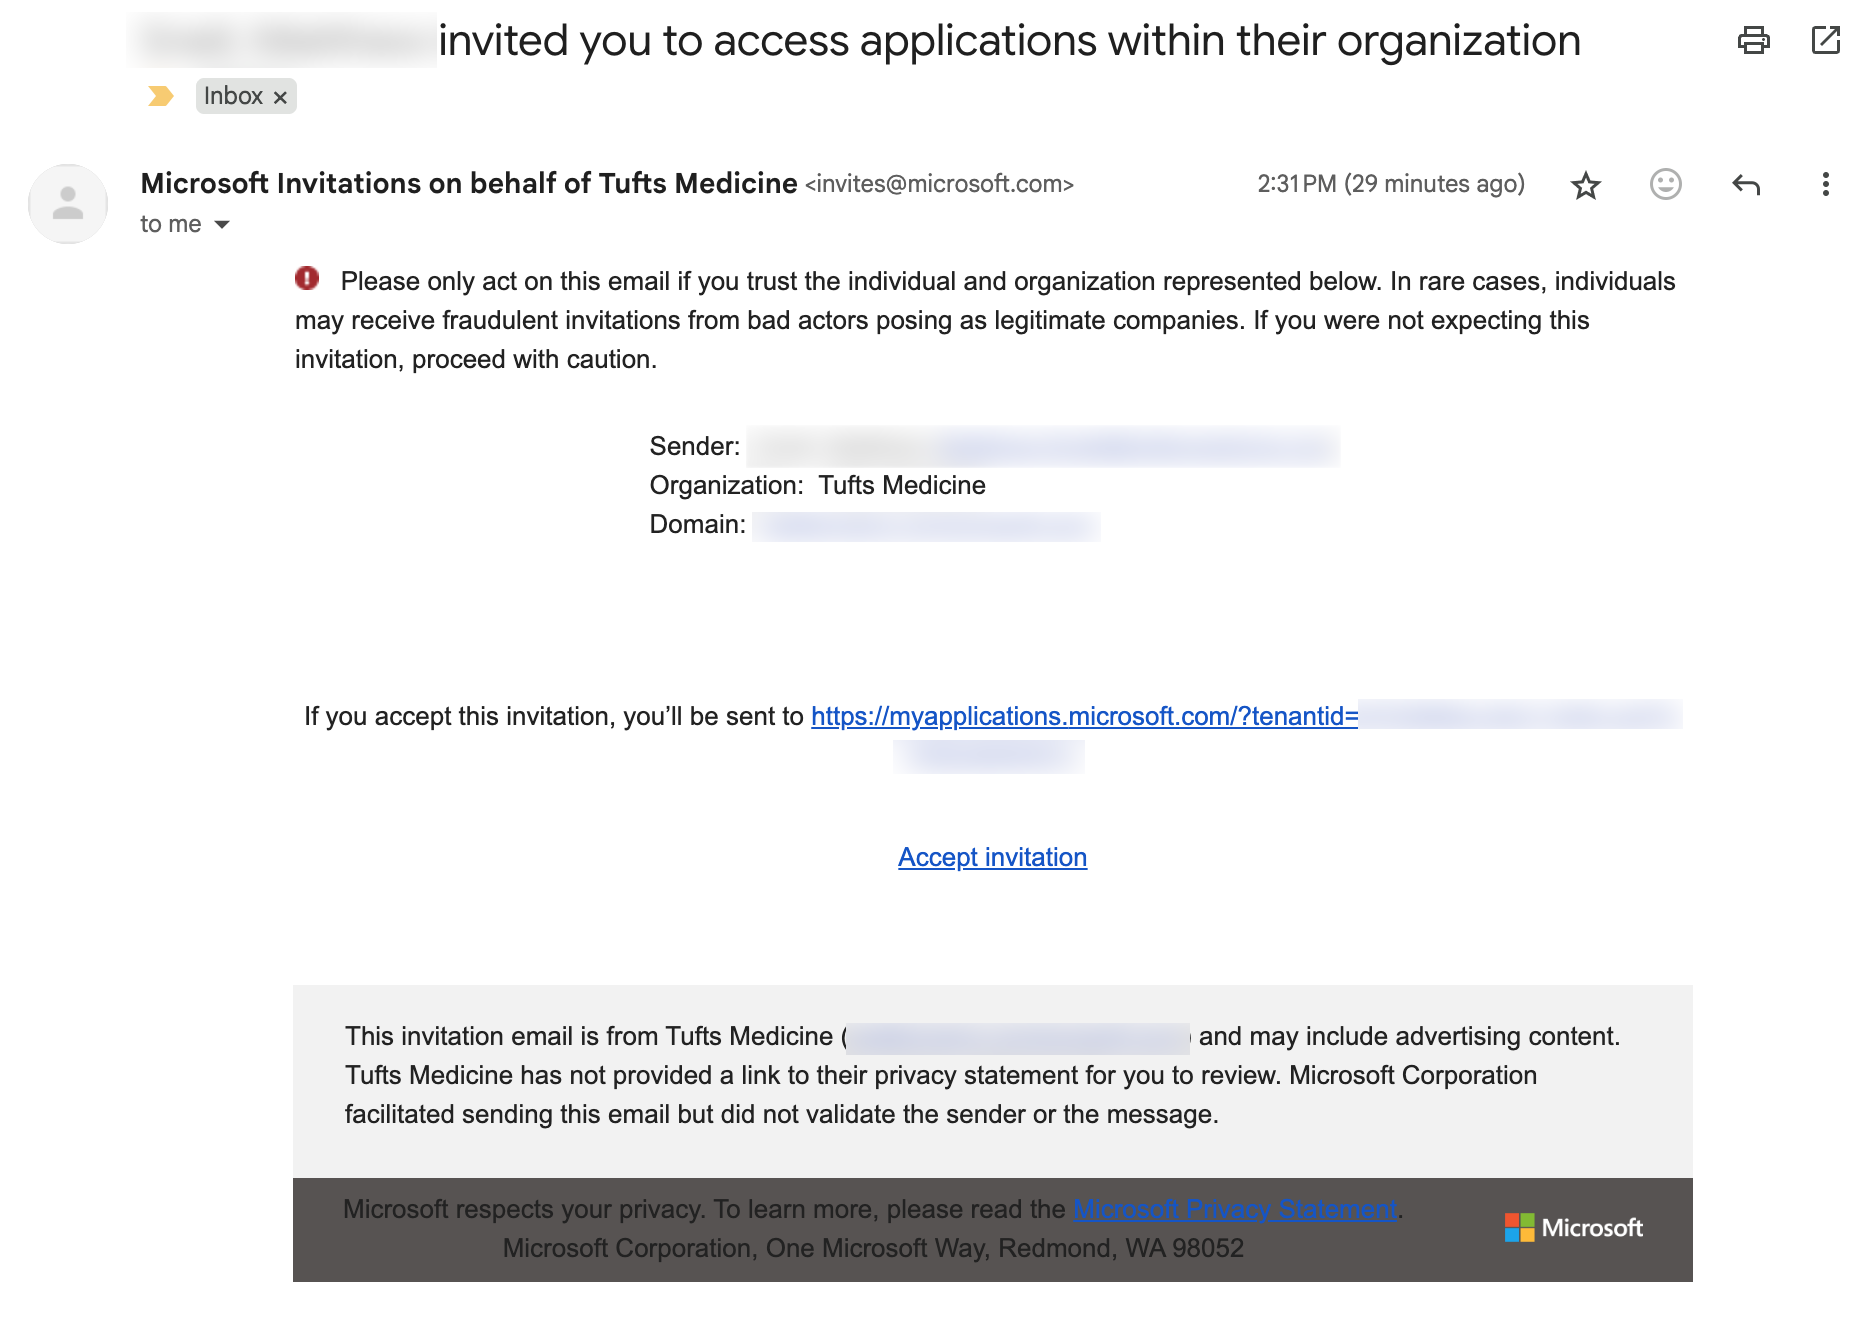Star this invitation email
Viewport: 1874px width, 1322px height.
[1585, 185]
